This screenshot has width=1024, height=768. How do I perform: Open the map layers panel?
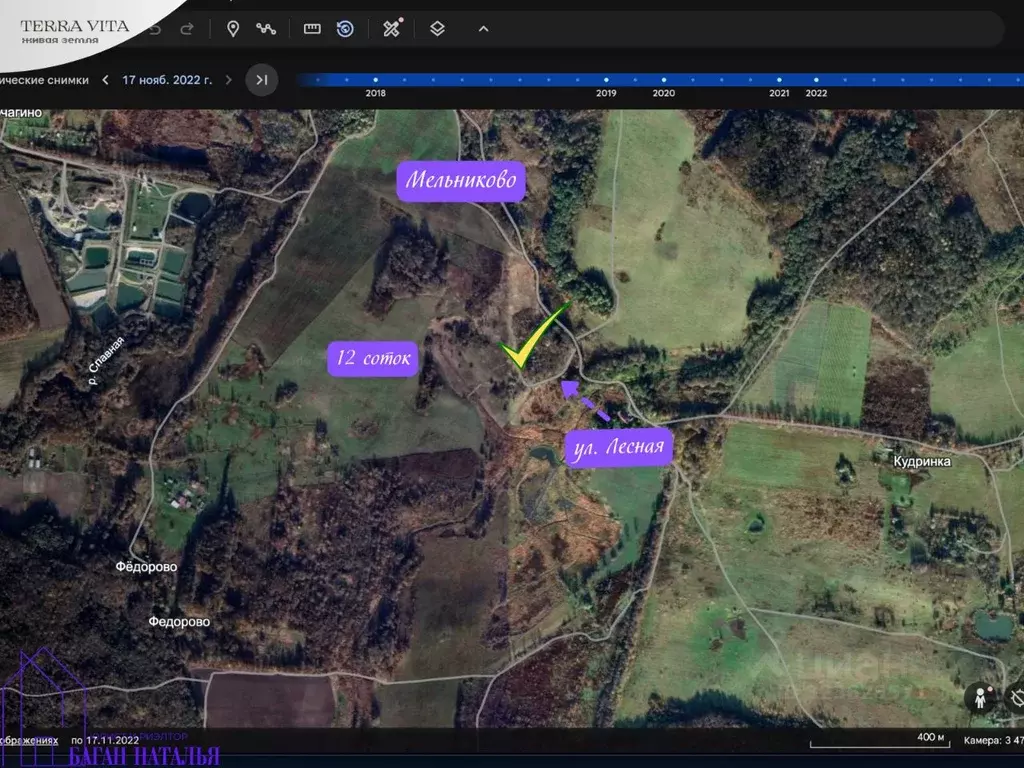(437, 29)
